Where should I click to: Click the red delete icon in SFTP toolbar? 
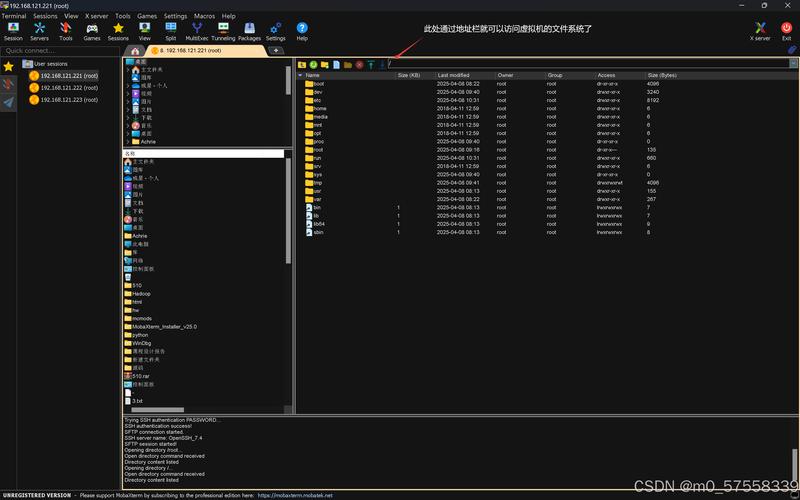359,64
